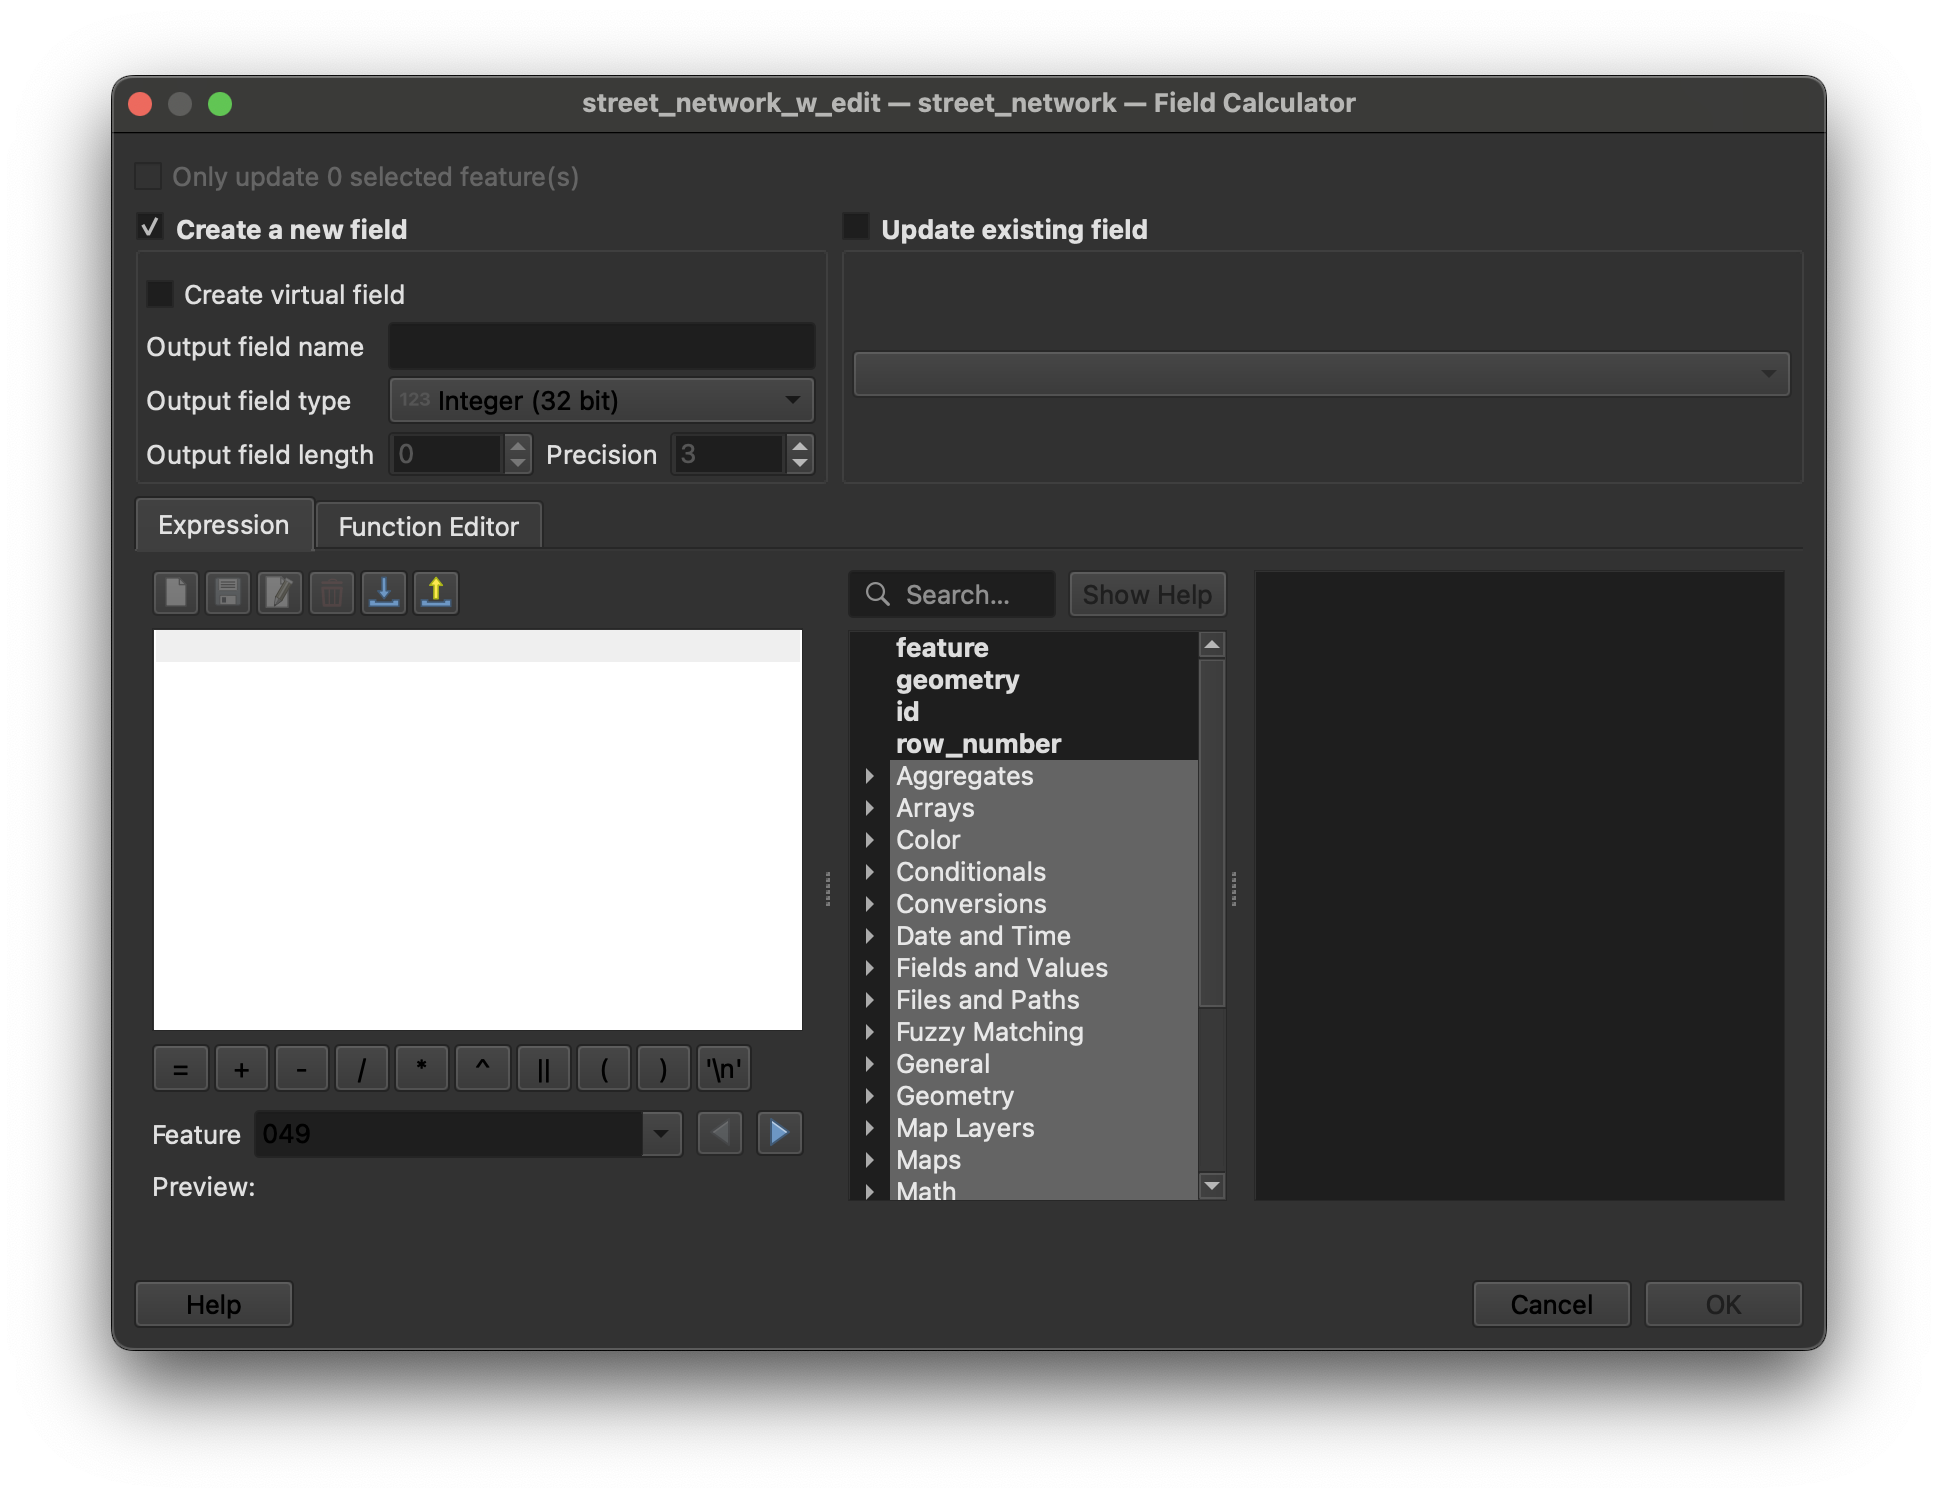The image size is (1938, 1498).
Task: Uncheck Create a new field
Action: 150,228
